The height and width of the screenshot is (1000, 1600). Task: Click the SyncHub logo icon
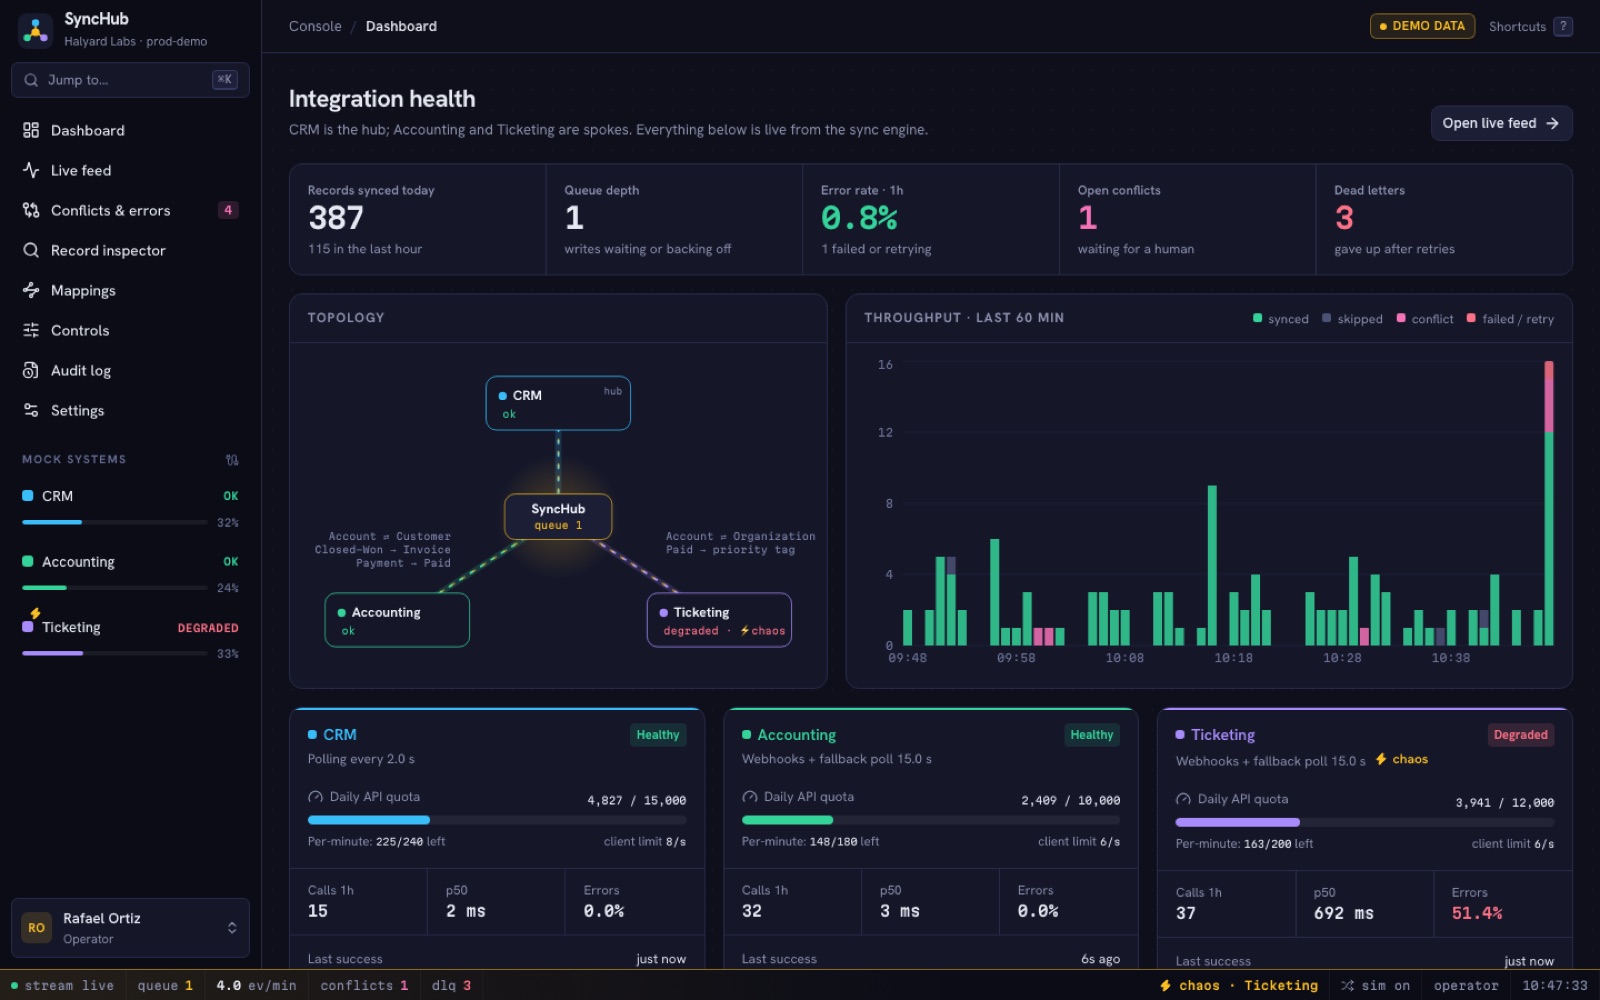[x=36, y=30]
